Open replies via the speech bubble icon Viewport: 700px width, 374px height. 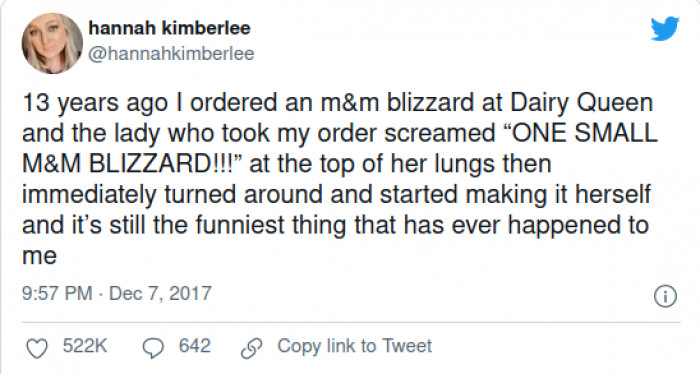(x=153, y=348)
